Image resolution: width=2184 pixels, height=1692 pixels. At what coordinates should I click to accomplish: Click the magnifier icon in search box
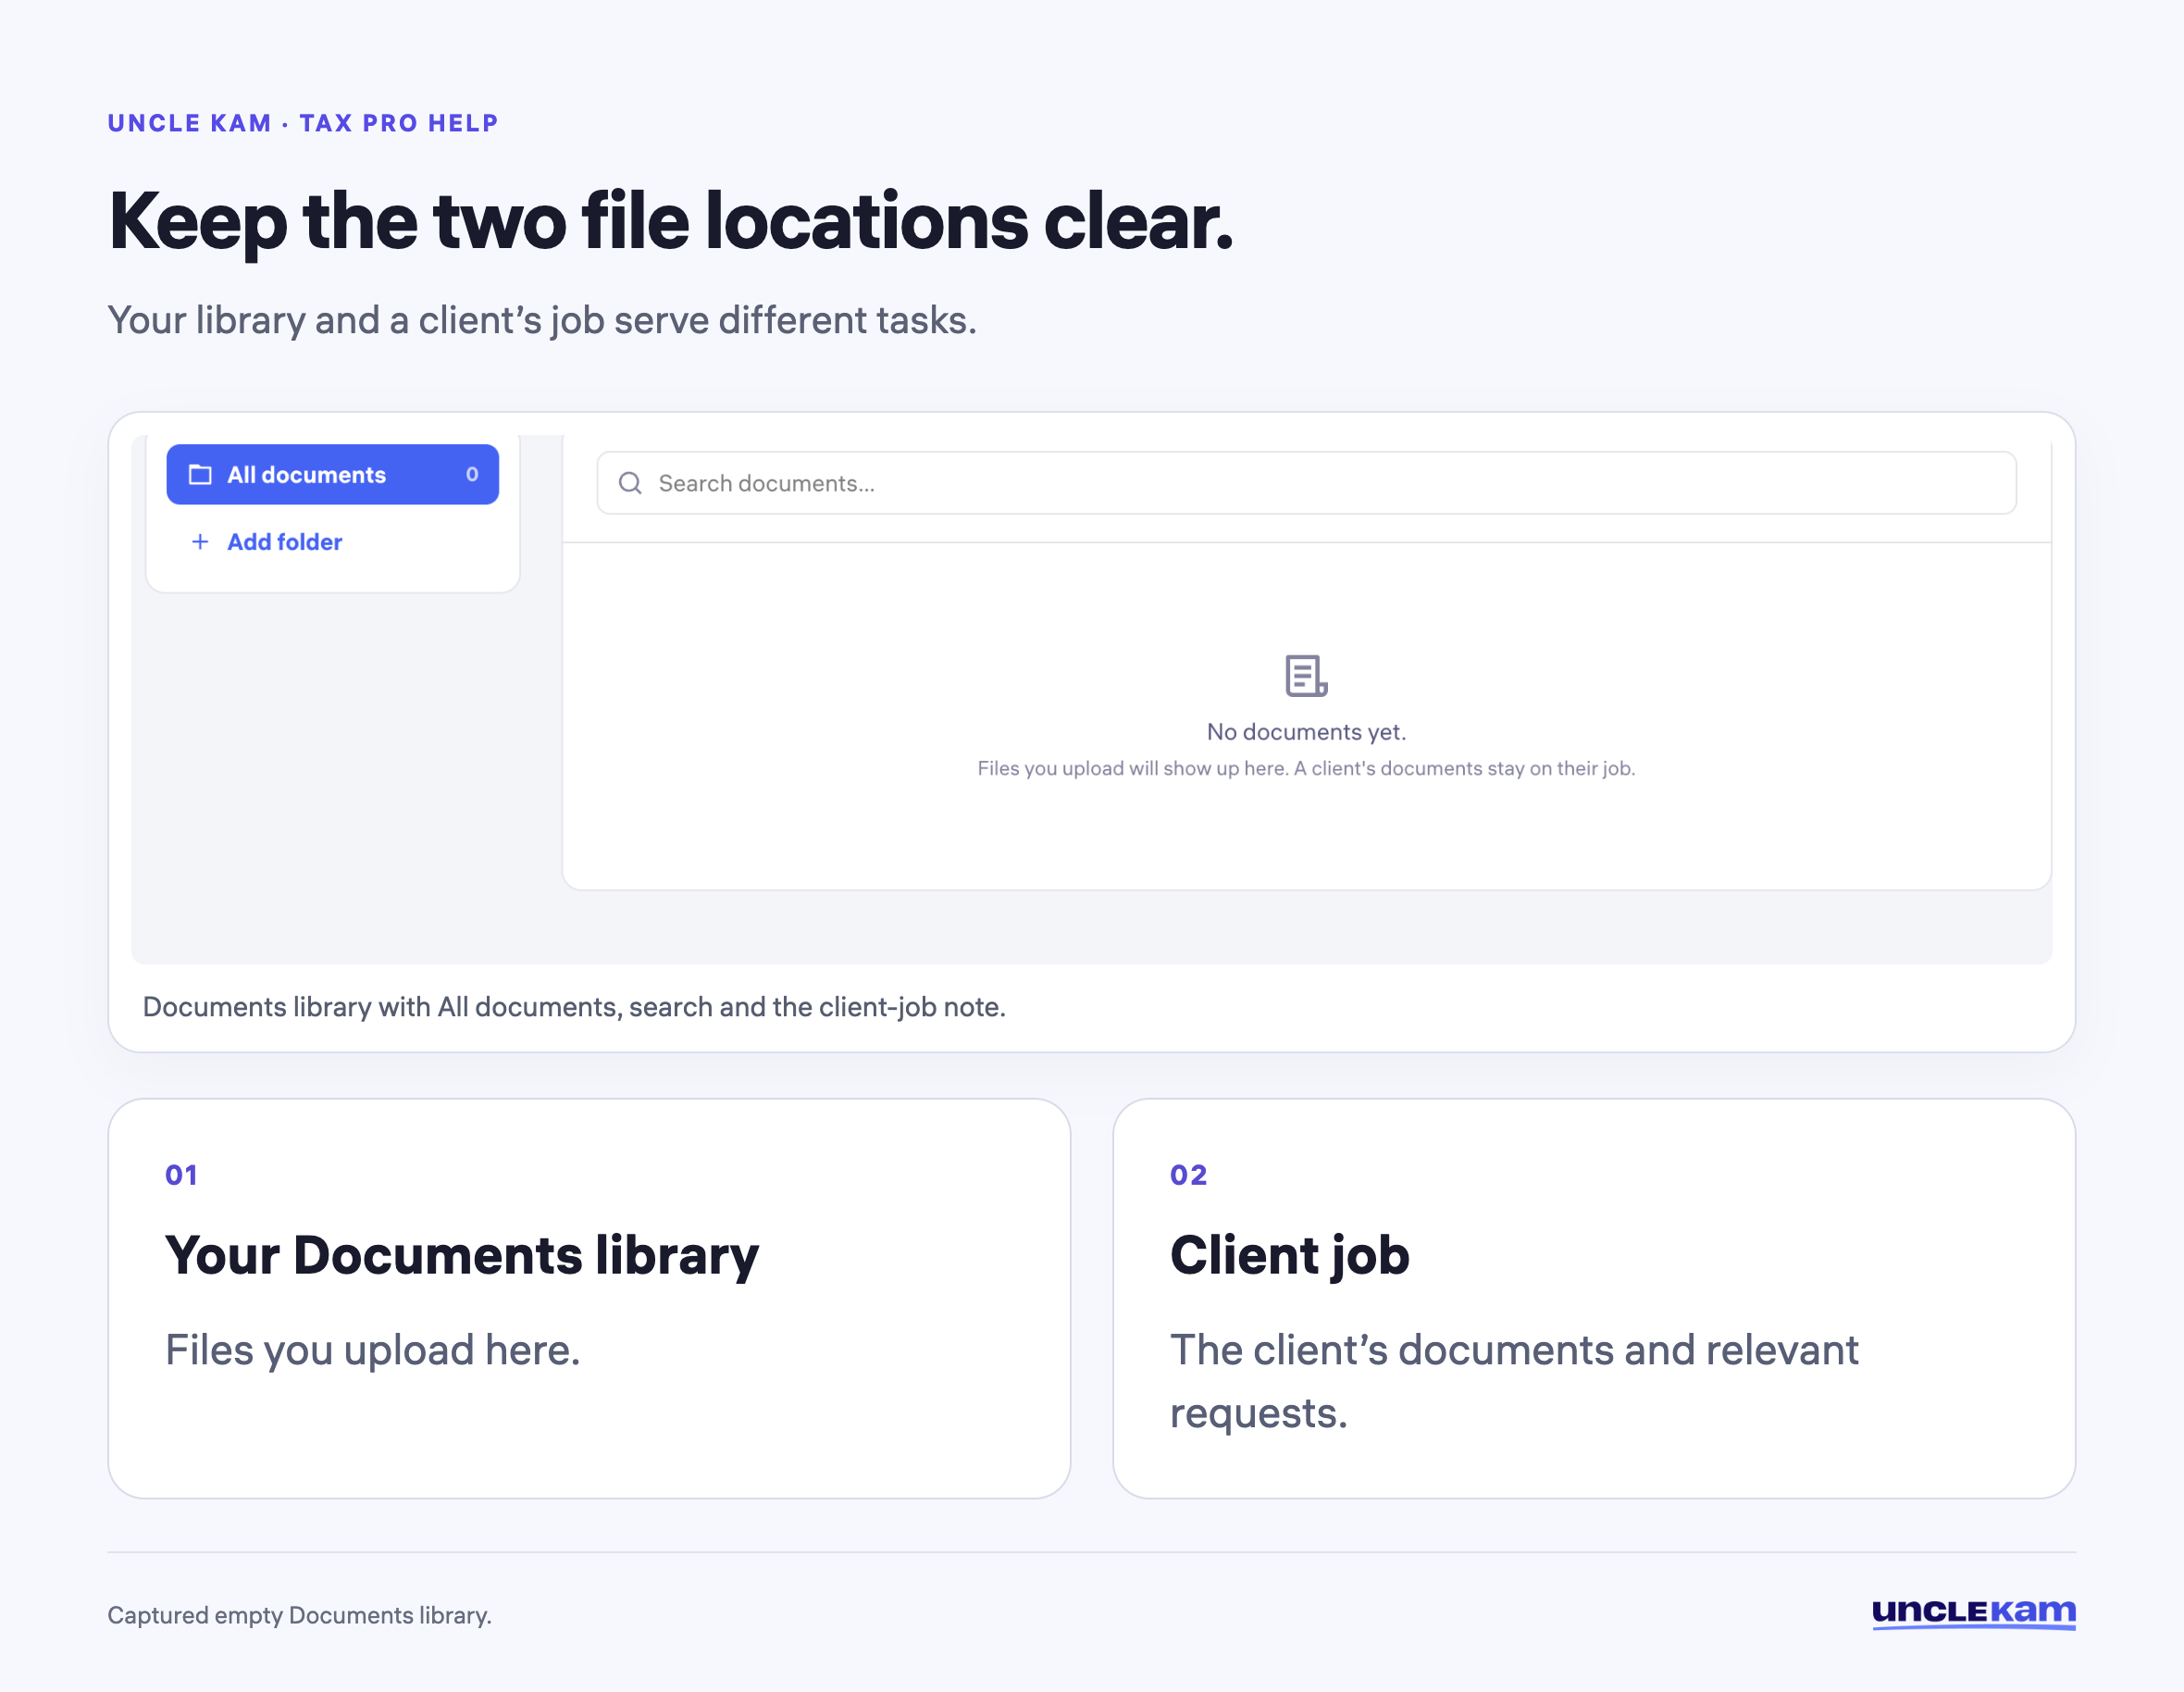point(630,483)
